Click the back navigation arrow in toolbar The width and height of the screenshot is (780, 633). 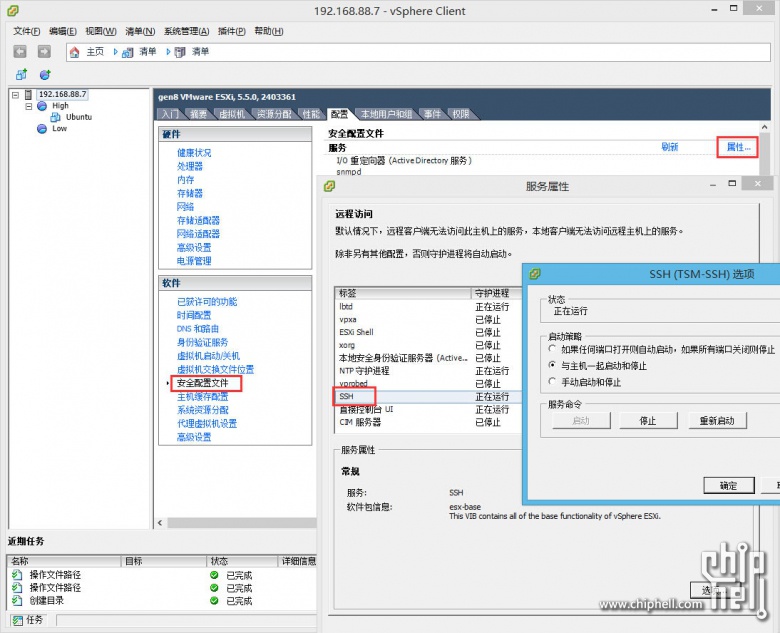point(20,51)
